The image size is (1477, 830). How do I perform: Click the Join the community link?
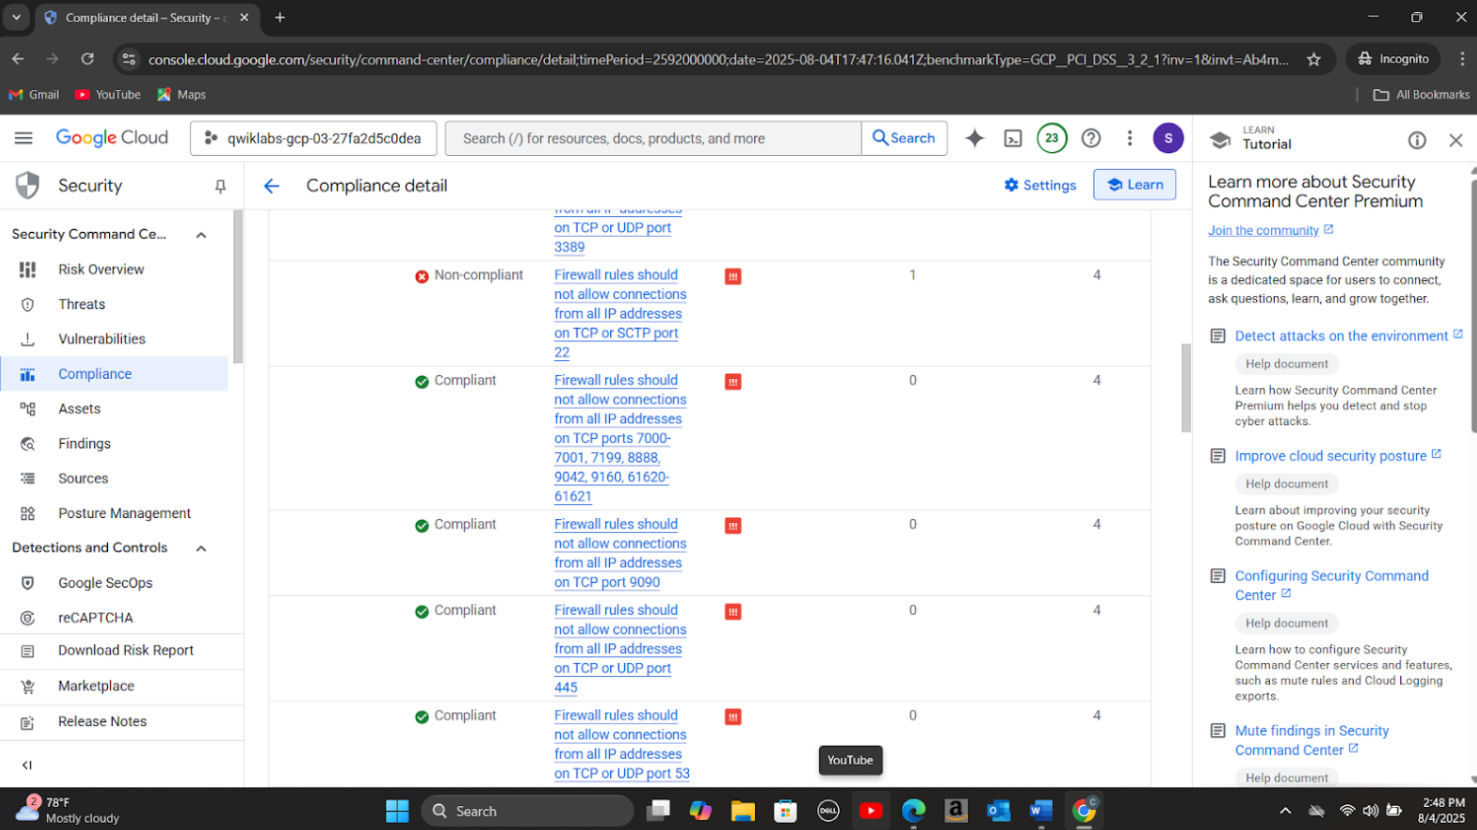click(1263, 230)
